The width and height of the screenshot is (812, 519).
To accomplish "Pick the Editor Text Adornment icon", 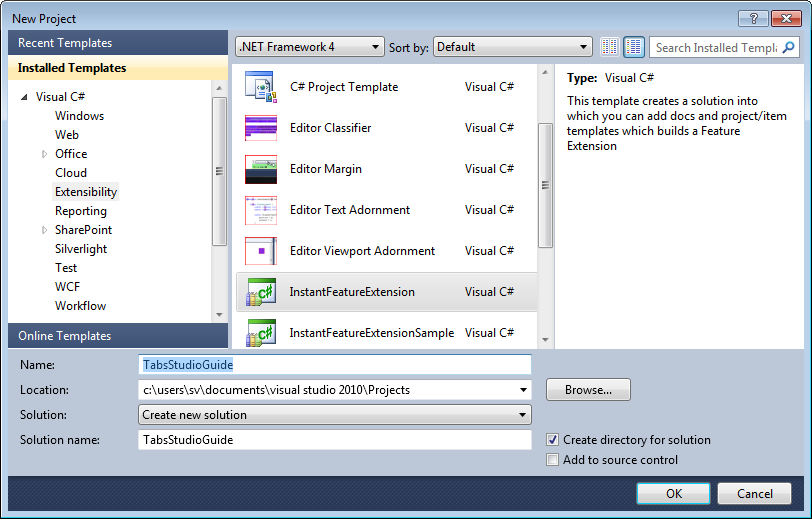I will [x=260, y=210].
